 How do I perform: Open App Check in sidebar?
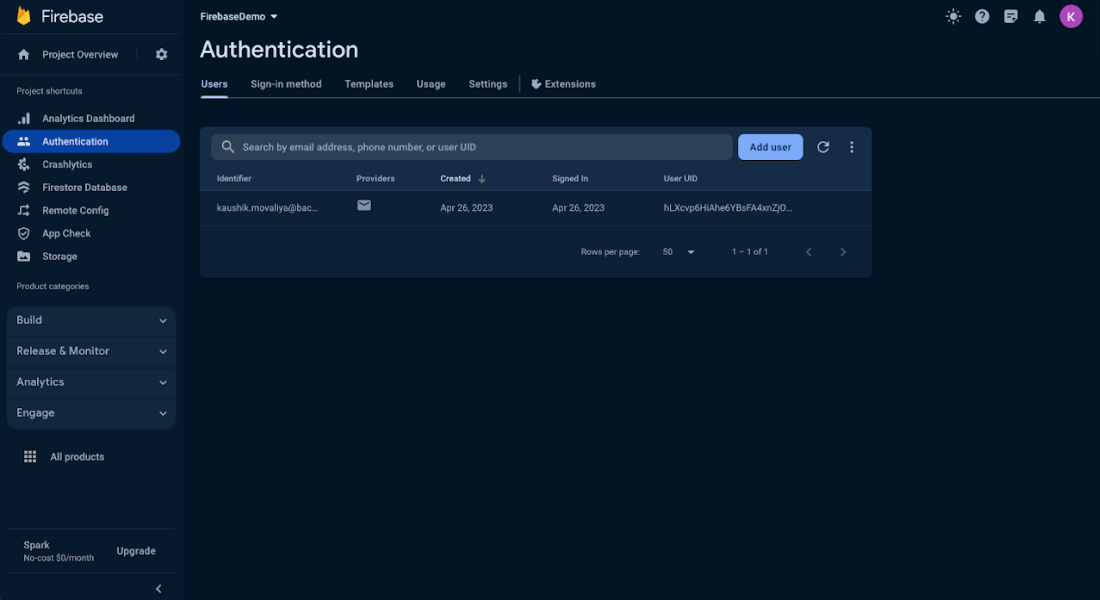click(67, 233)
